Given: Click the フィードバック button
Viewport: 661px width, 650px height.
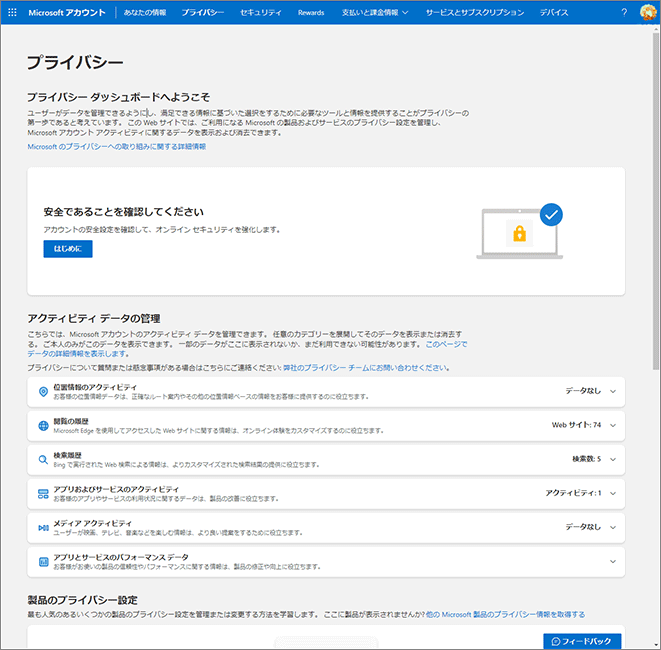Looking at the screenshot, I should point(582,641).
